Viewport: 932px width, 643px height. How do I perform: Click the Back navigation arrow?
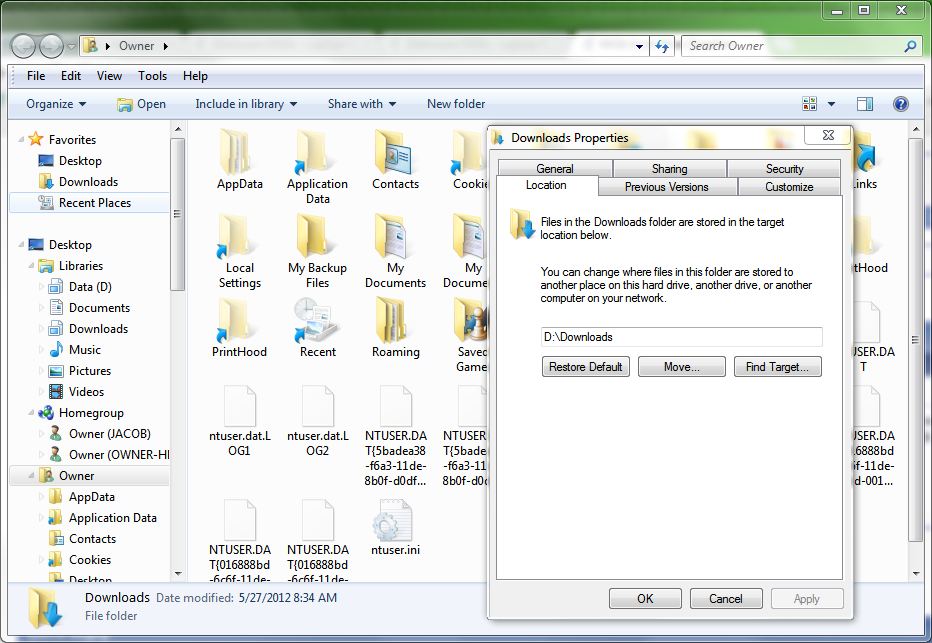pyautogui.click(x=24, y=46)
